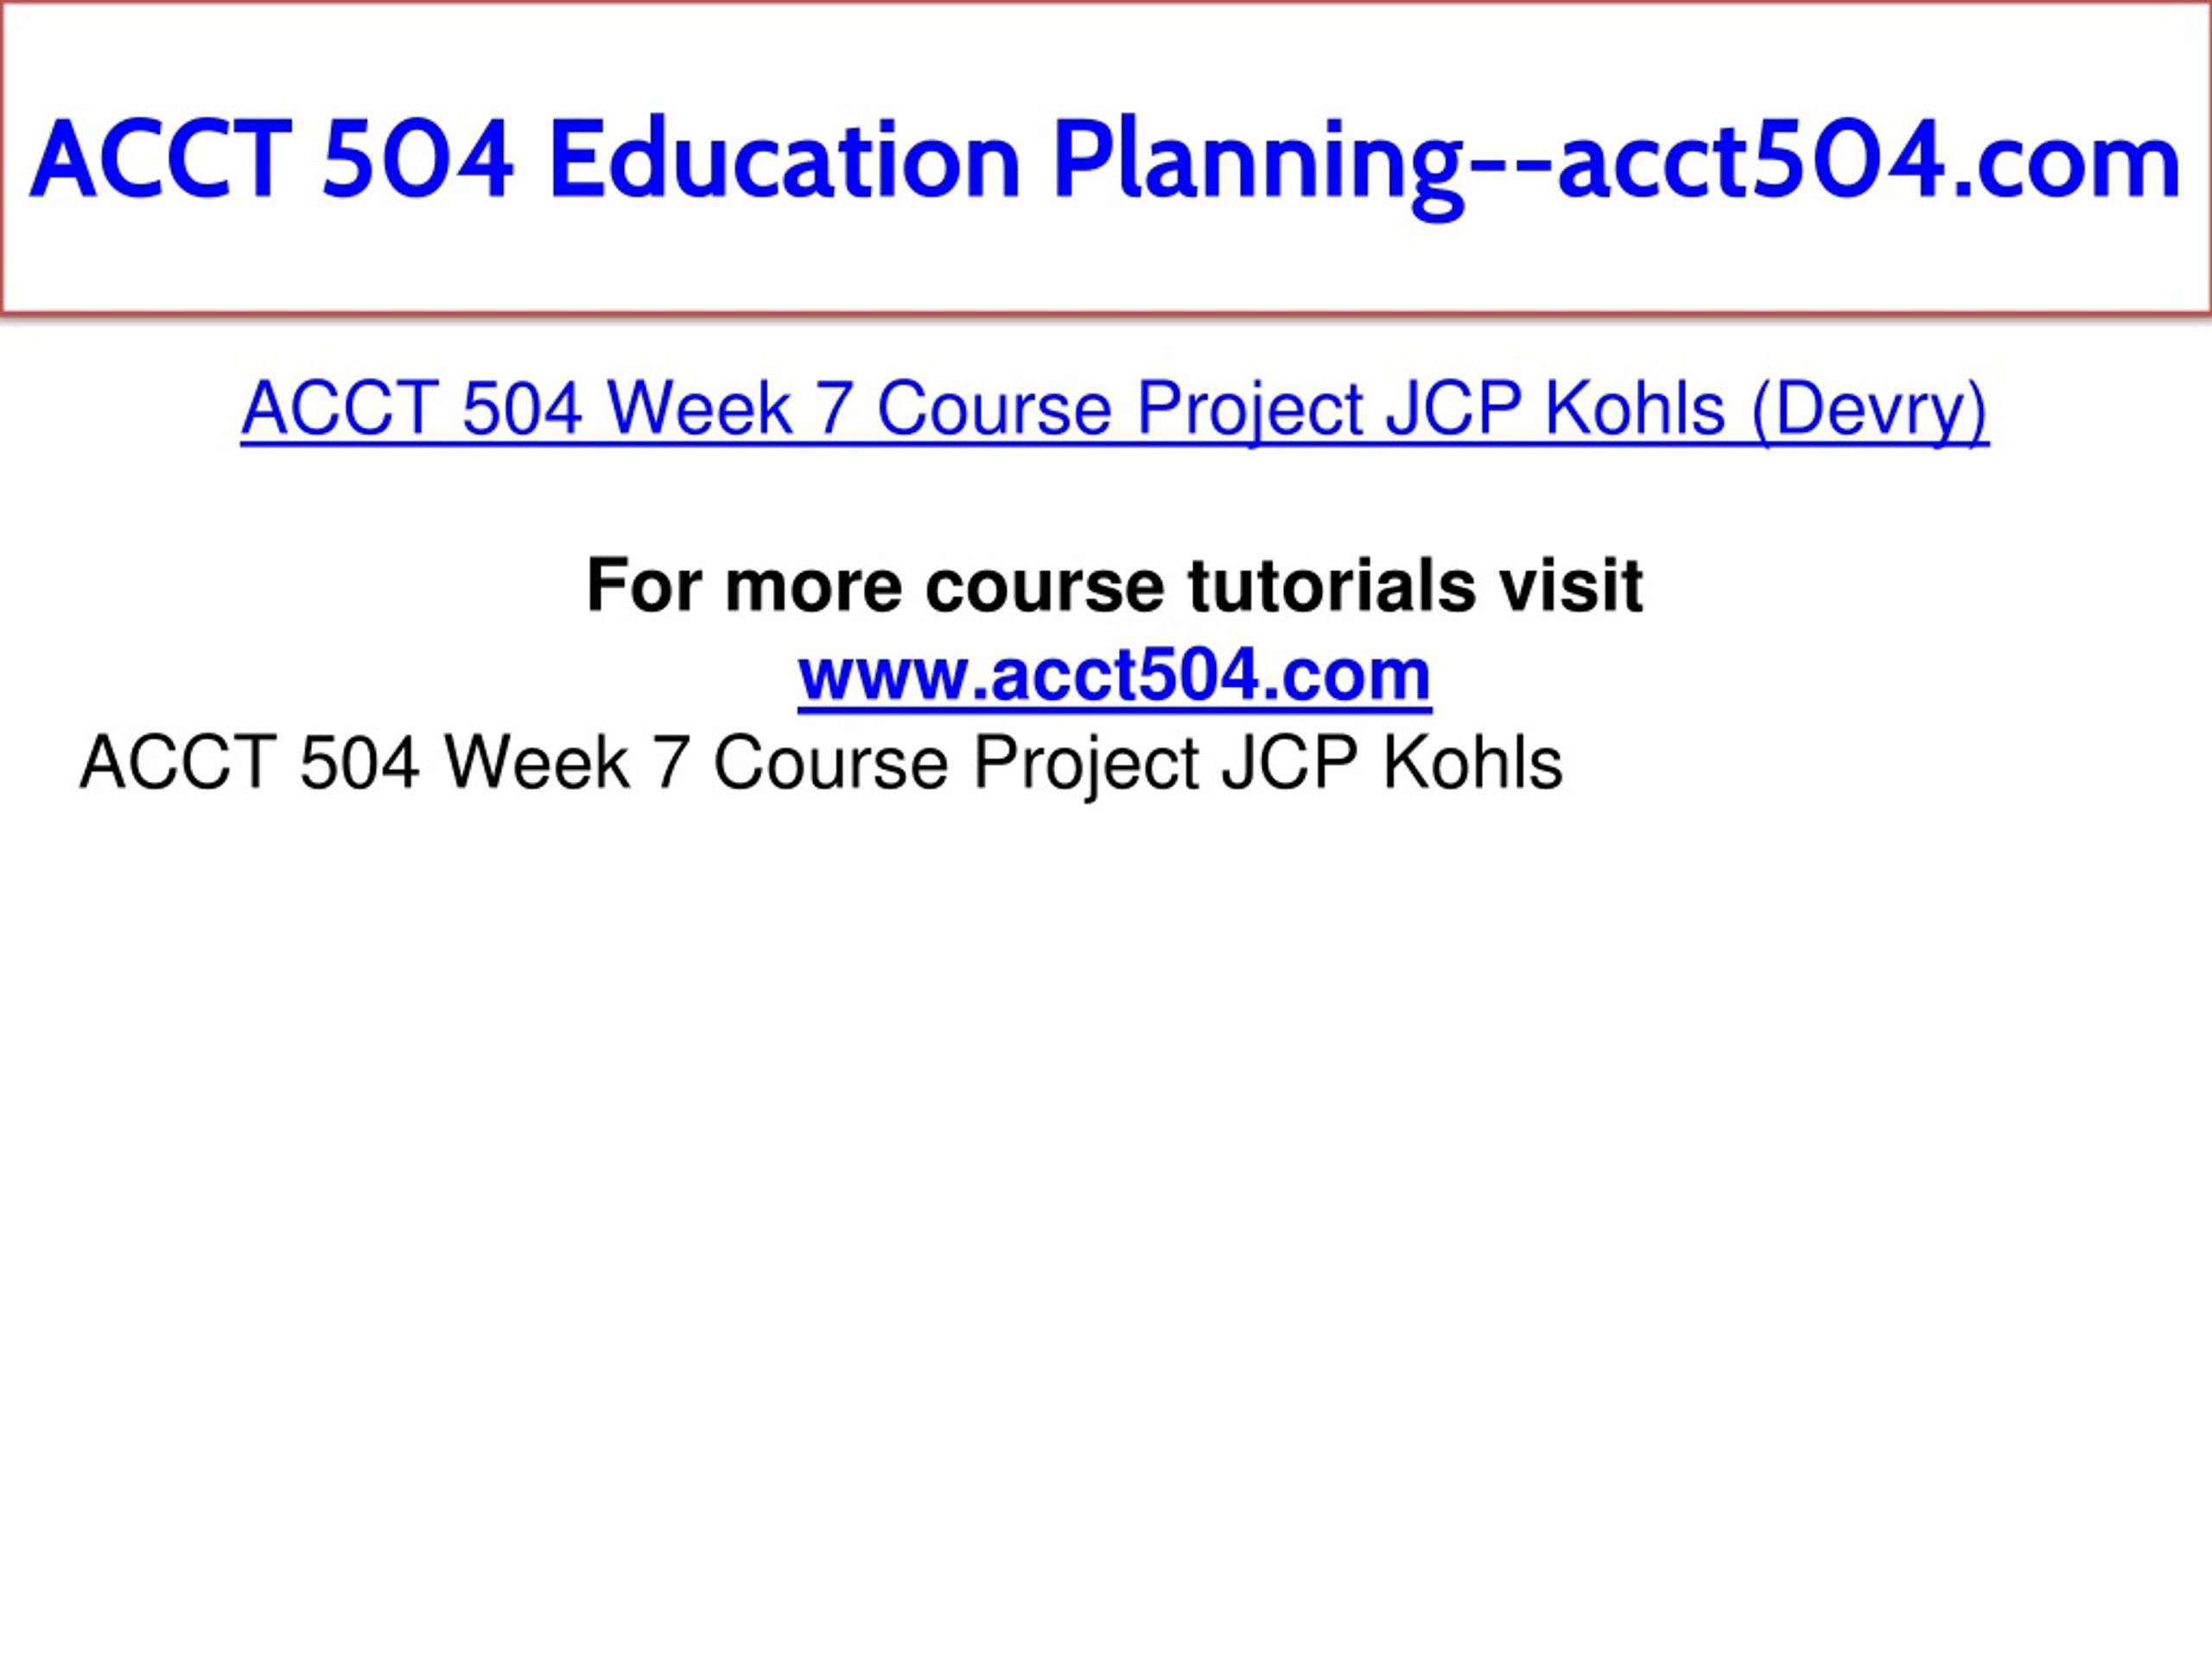The width and height of the screenshot is (2212, 1659).
Task: Click 'ACCT 504' at the start of the title
Action: tap(272, 160)
